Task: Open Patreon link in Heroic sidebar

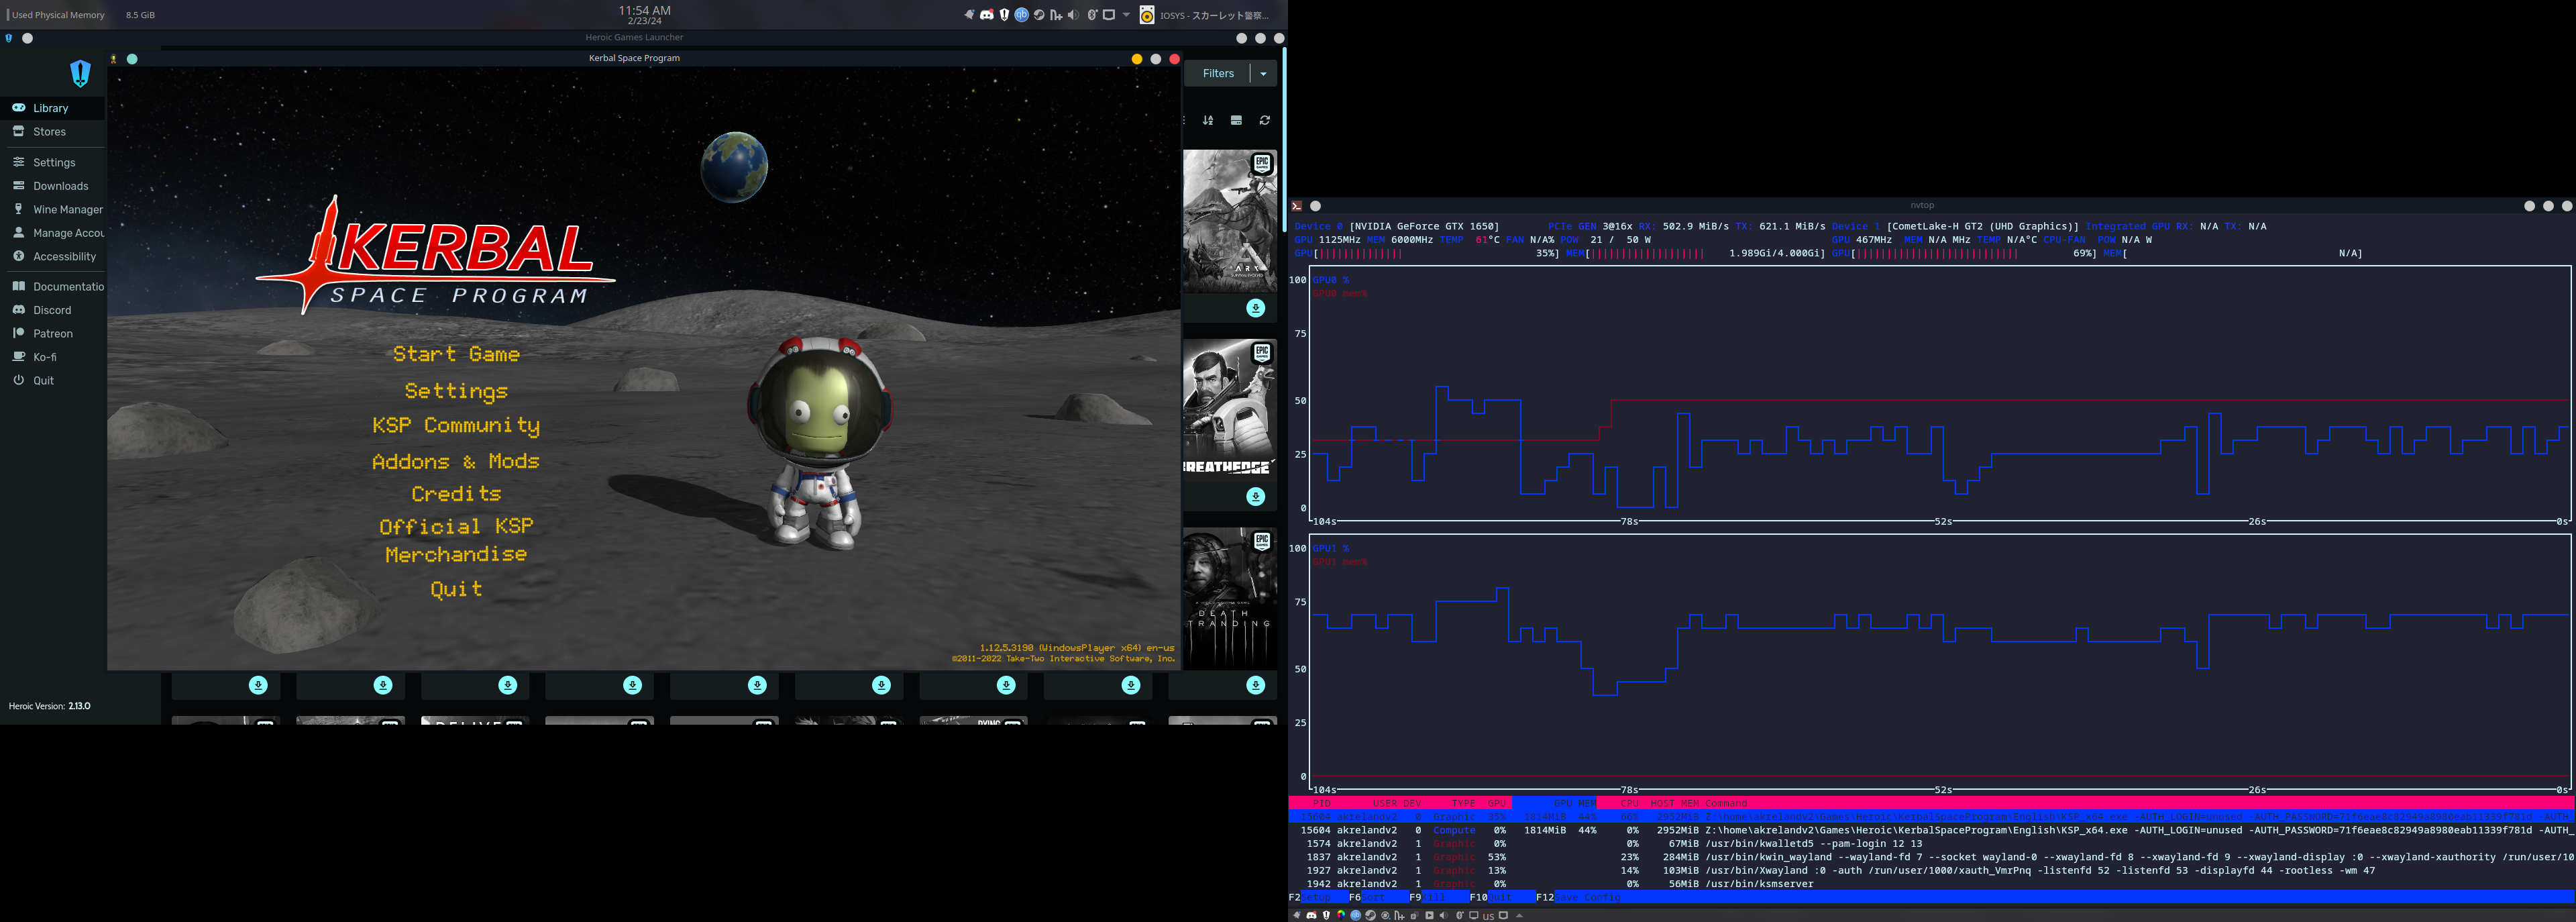Action: [52, 333]
